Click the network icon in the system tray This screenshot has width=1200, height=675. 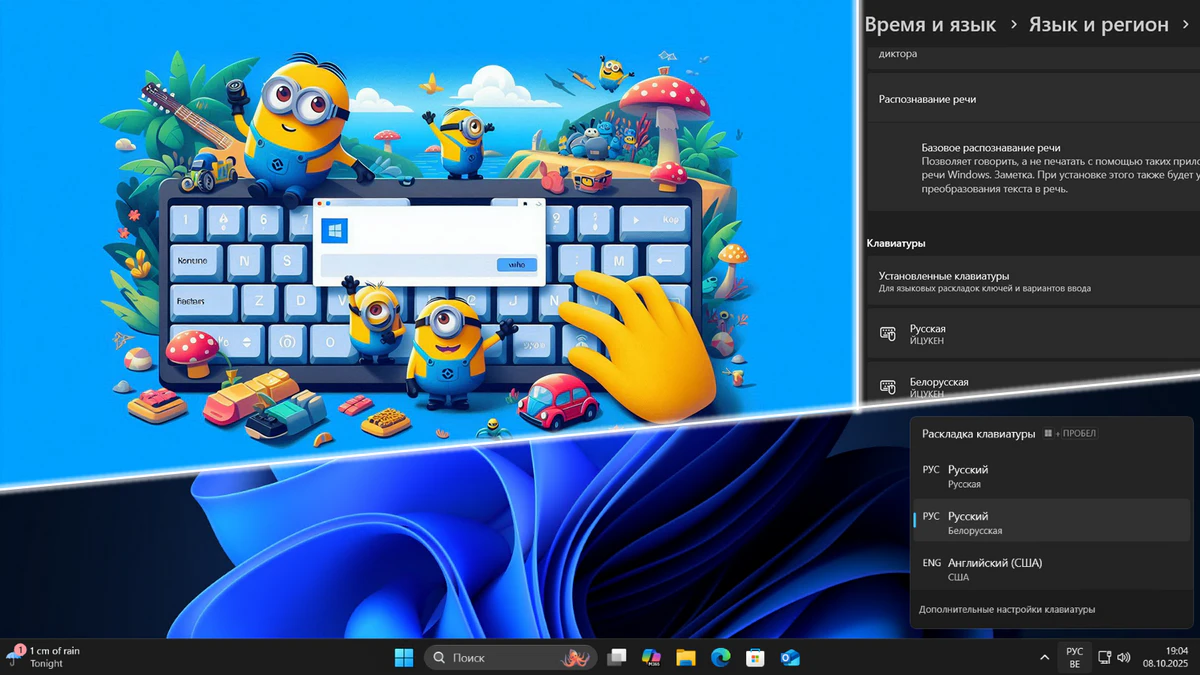click(x=1105, y=657)
